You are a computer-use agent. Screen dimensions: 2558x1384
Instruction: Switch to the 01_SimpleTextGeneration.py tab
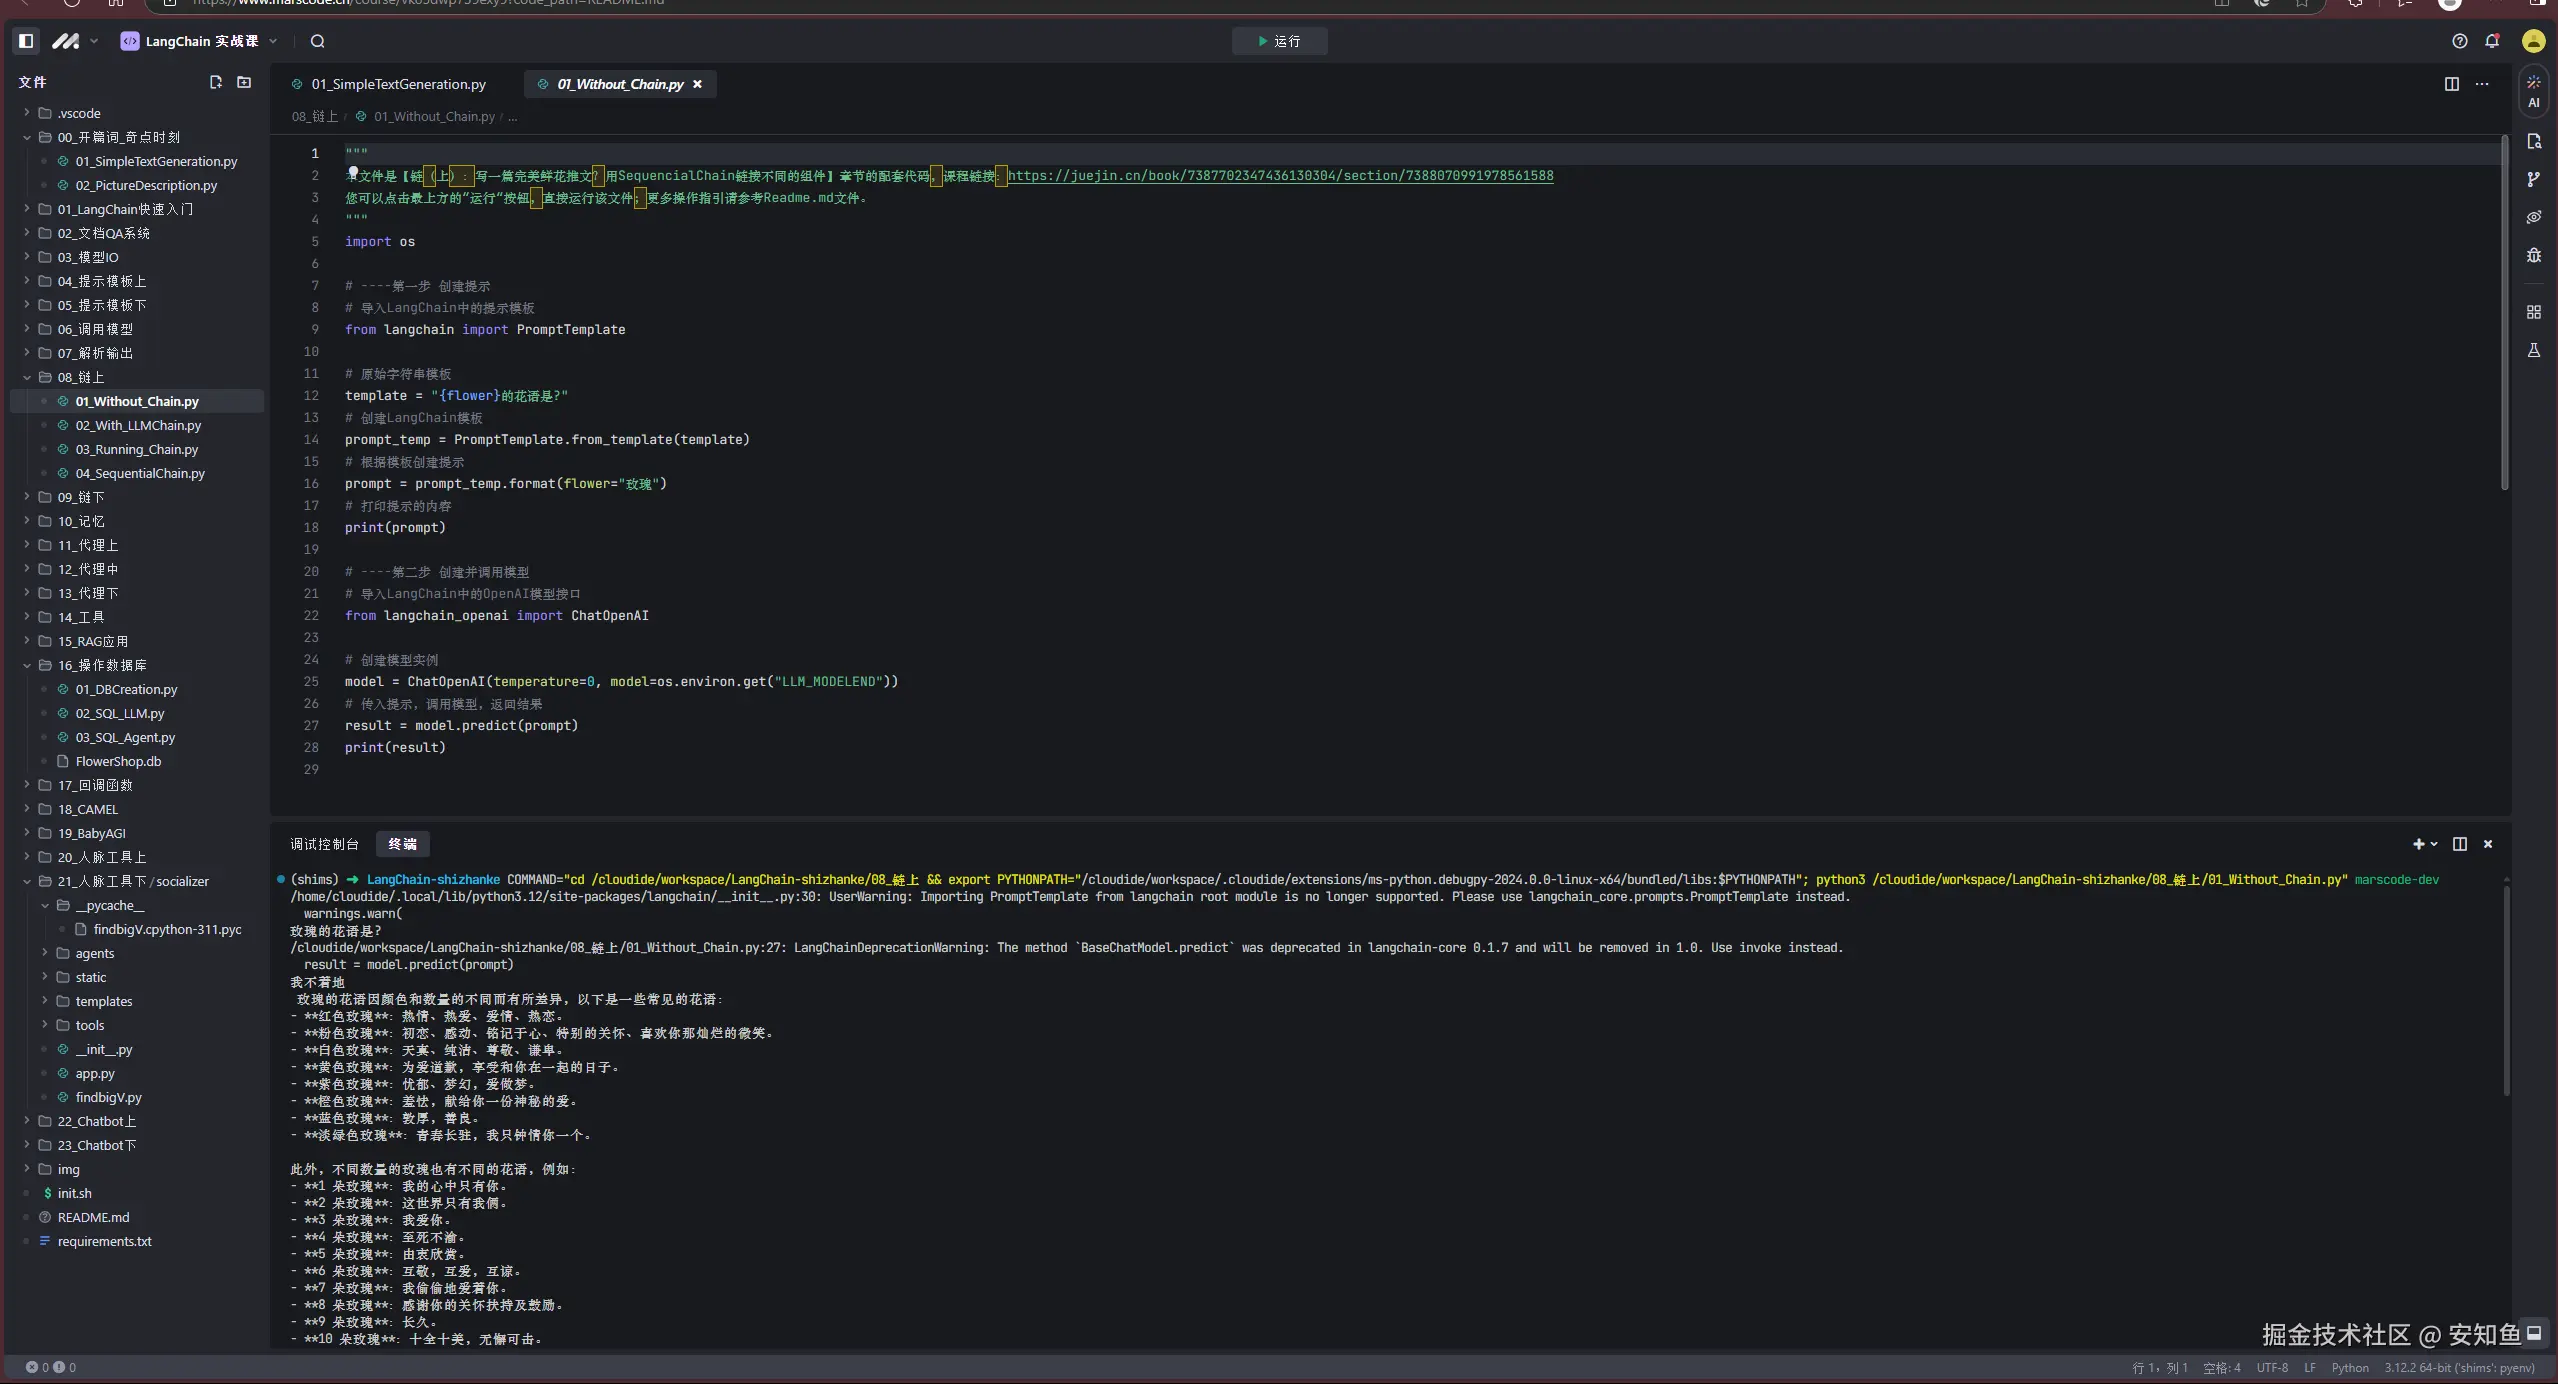coord(397,84)
